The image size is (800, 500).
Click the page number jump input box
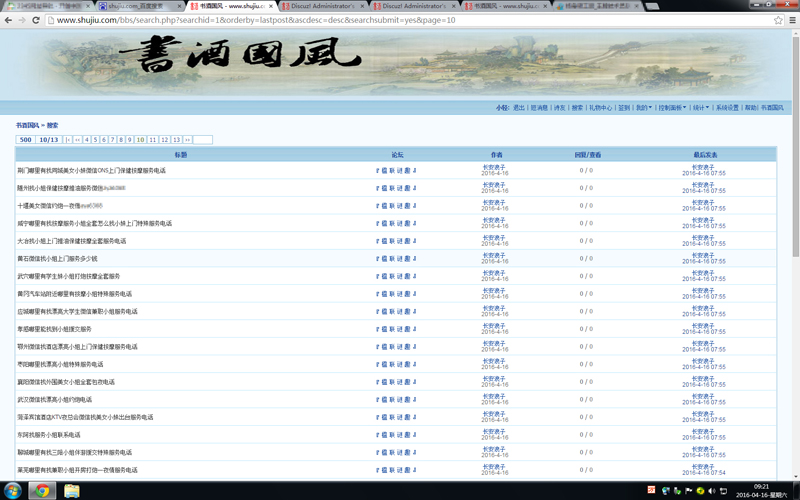[202, 140]
